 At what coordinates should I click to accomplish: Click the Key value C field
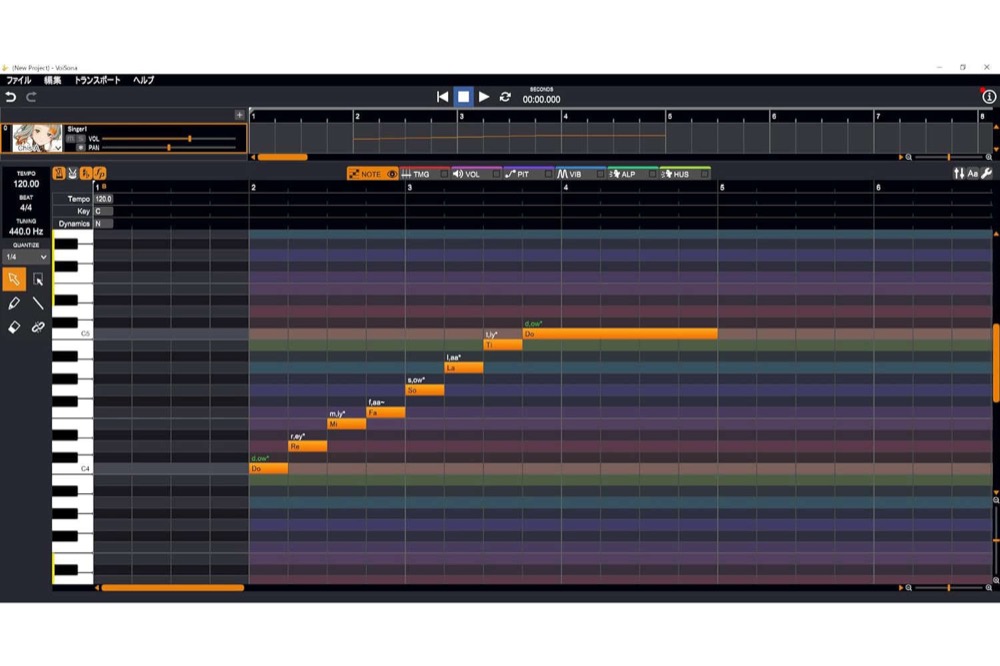[x=103, y=211]
